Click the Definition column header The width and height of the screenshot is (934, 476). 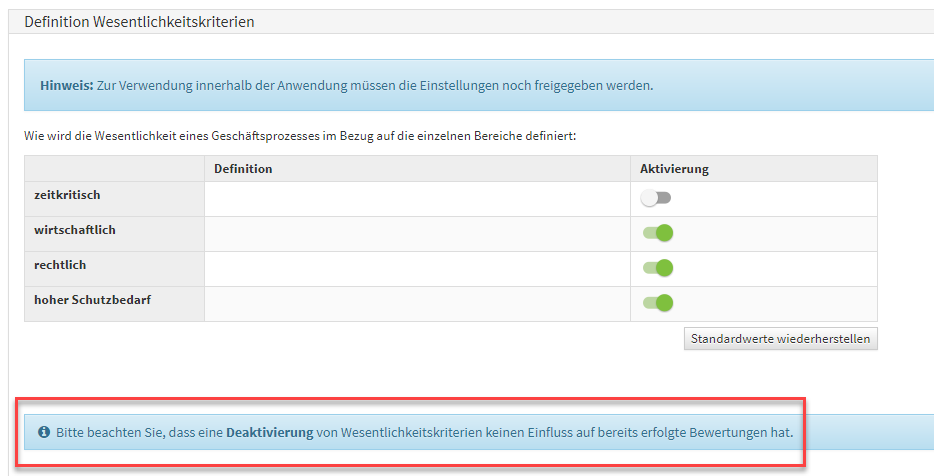[243, 169]
